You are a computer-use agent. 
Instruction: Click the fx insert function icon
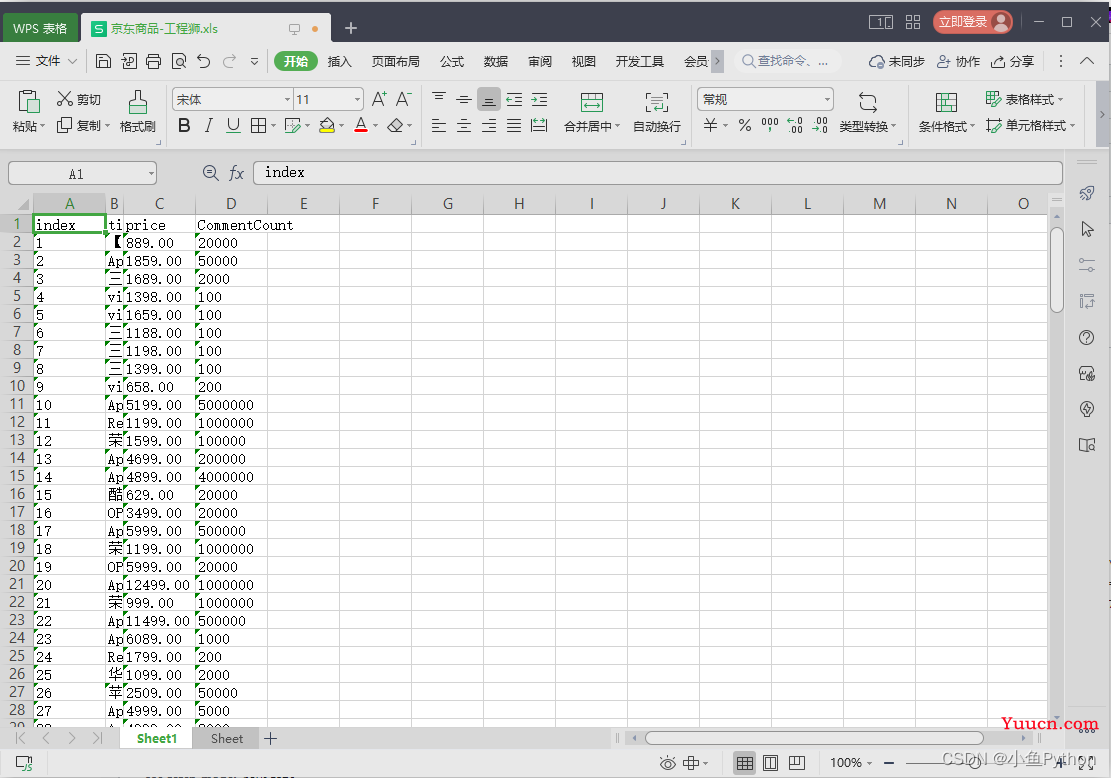pos(236,174)
